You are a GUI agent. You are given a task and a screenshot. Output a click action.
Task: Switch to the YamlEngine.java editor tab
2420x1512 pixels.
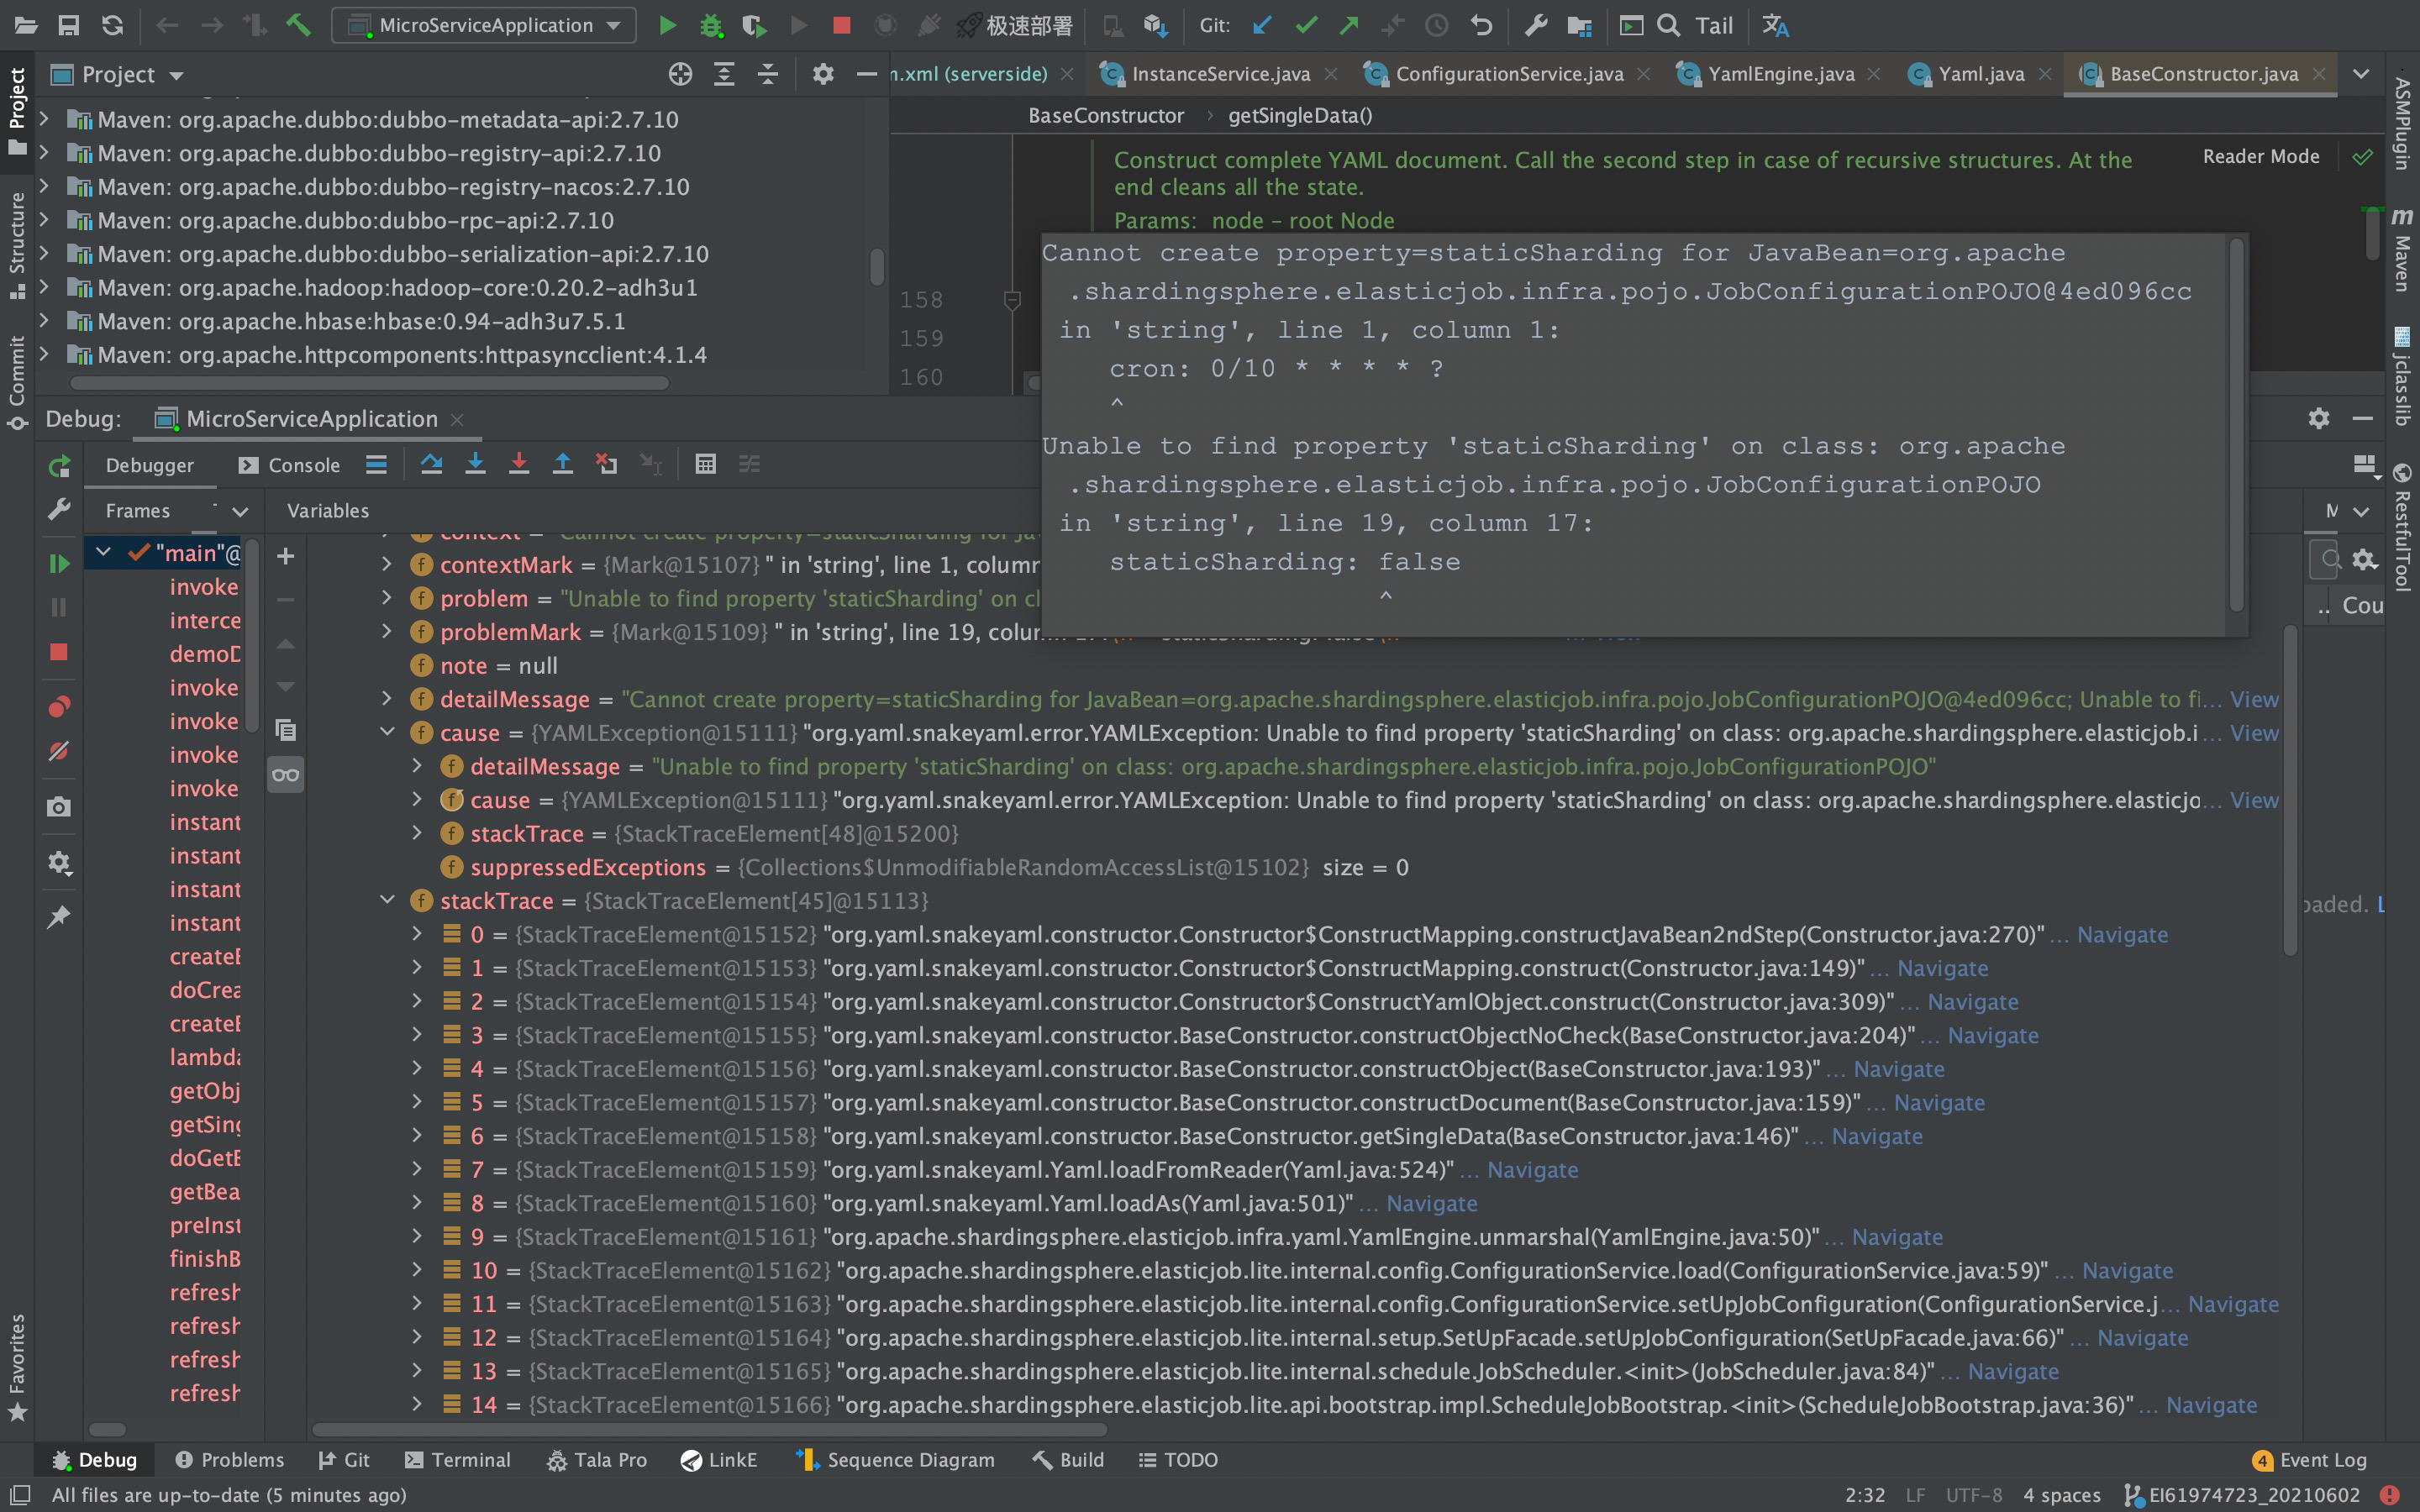click(x=1780, y=74)
